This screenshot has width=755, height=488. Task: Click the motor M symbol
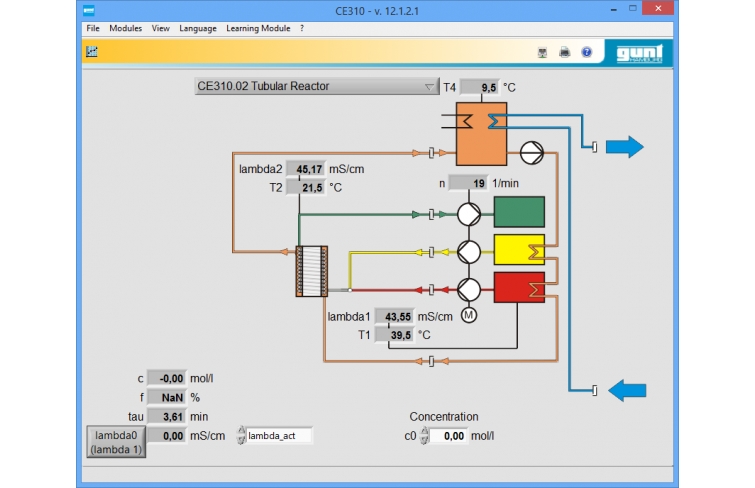pyautogui.click(x=469, y=316)
